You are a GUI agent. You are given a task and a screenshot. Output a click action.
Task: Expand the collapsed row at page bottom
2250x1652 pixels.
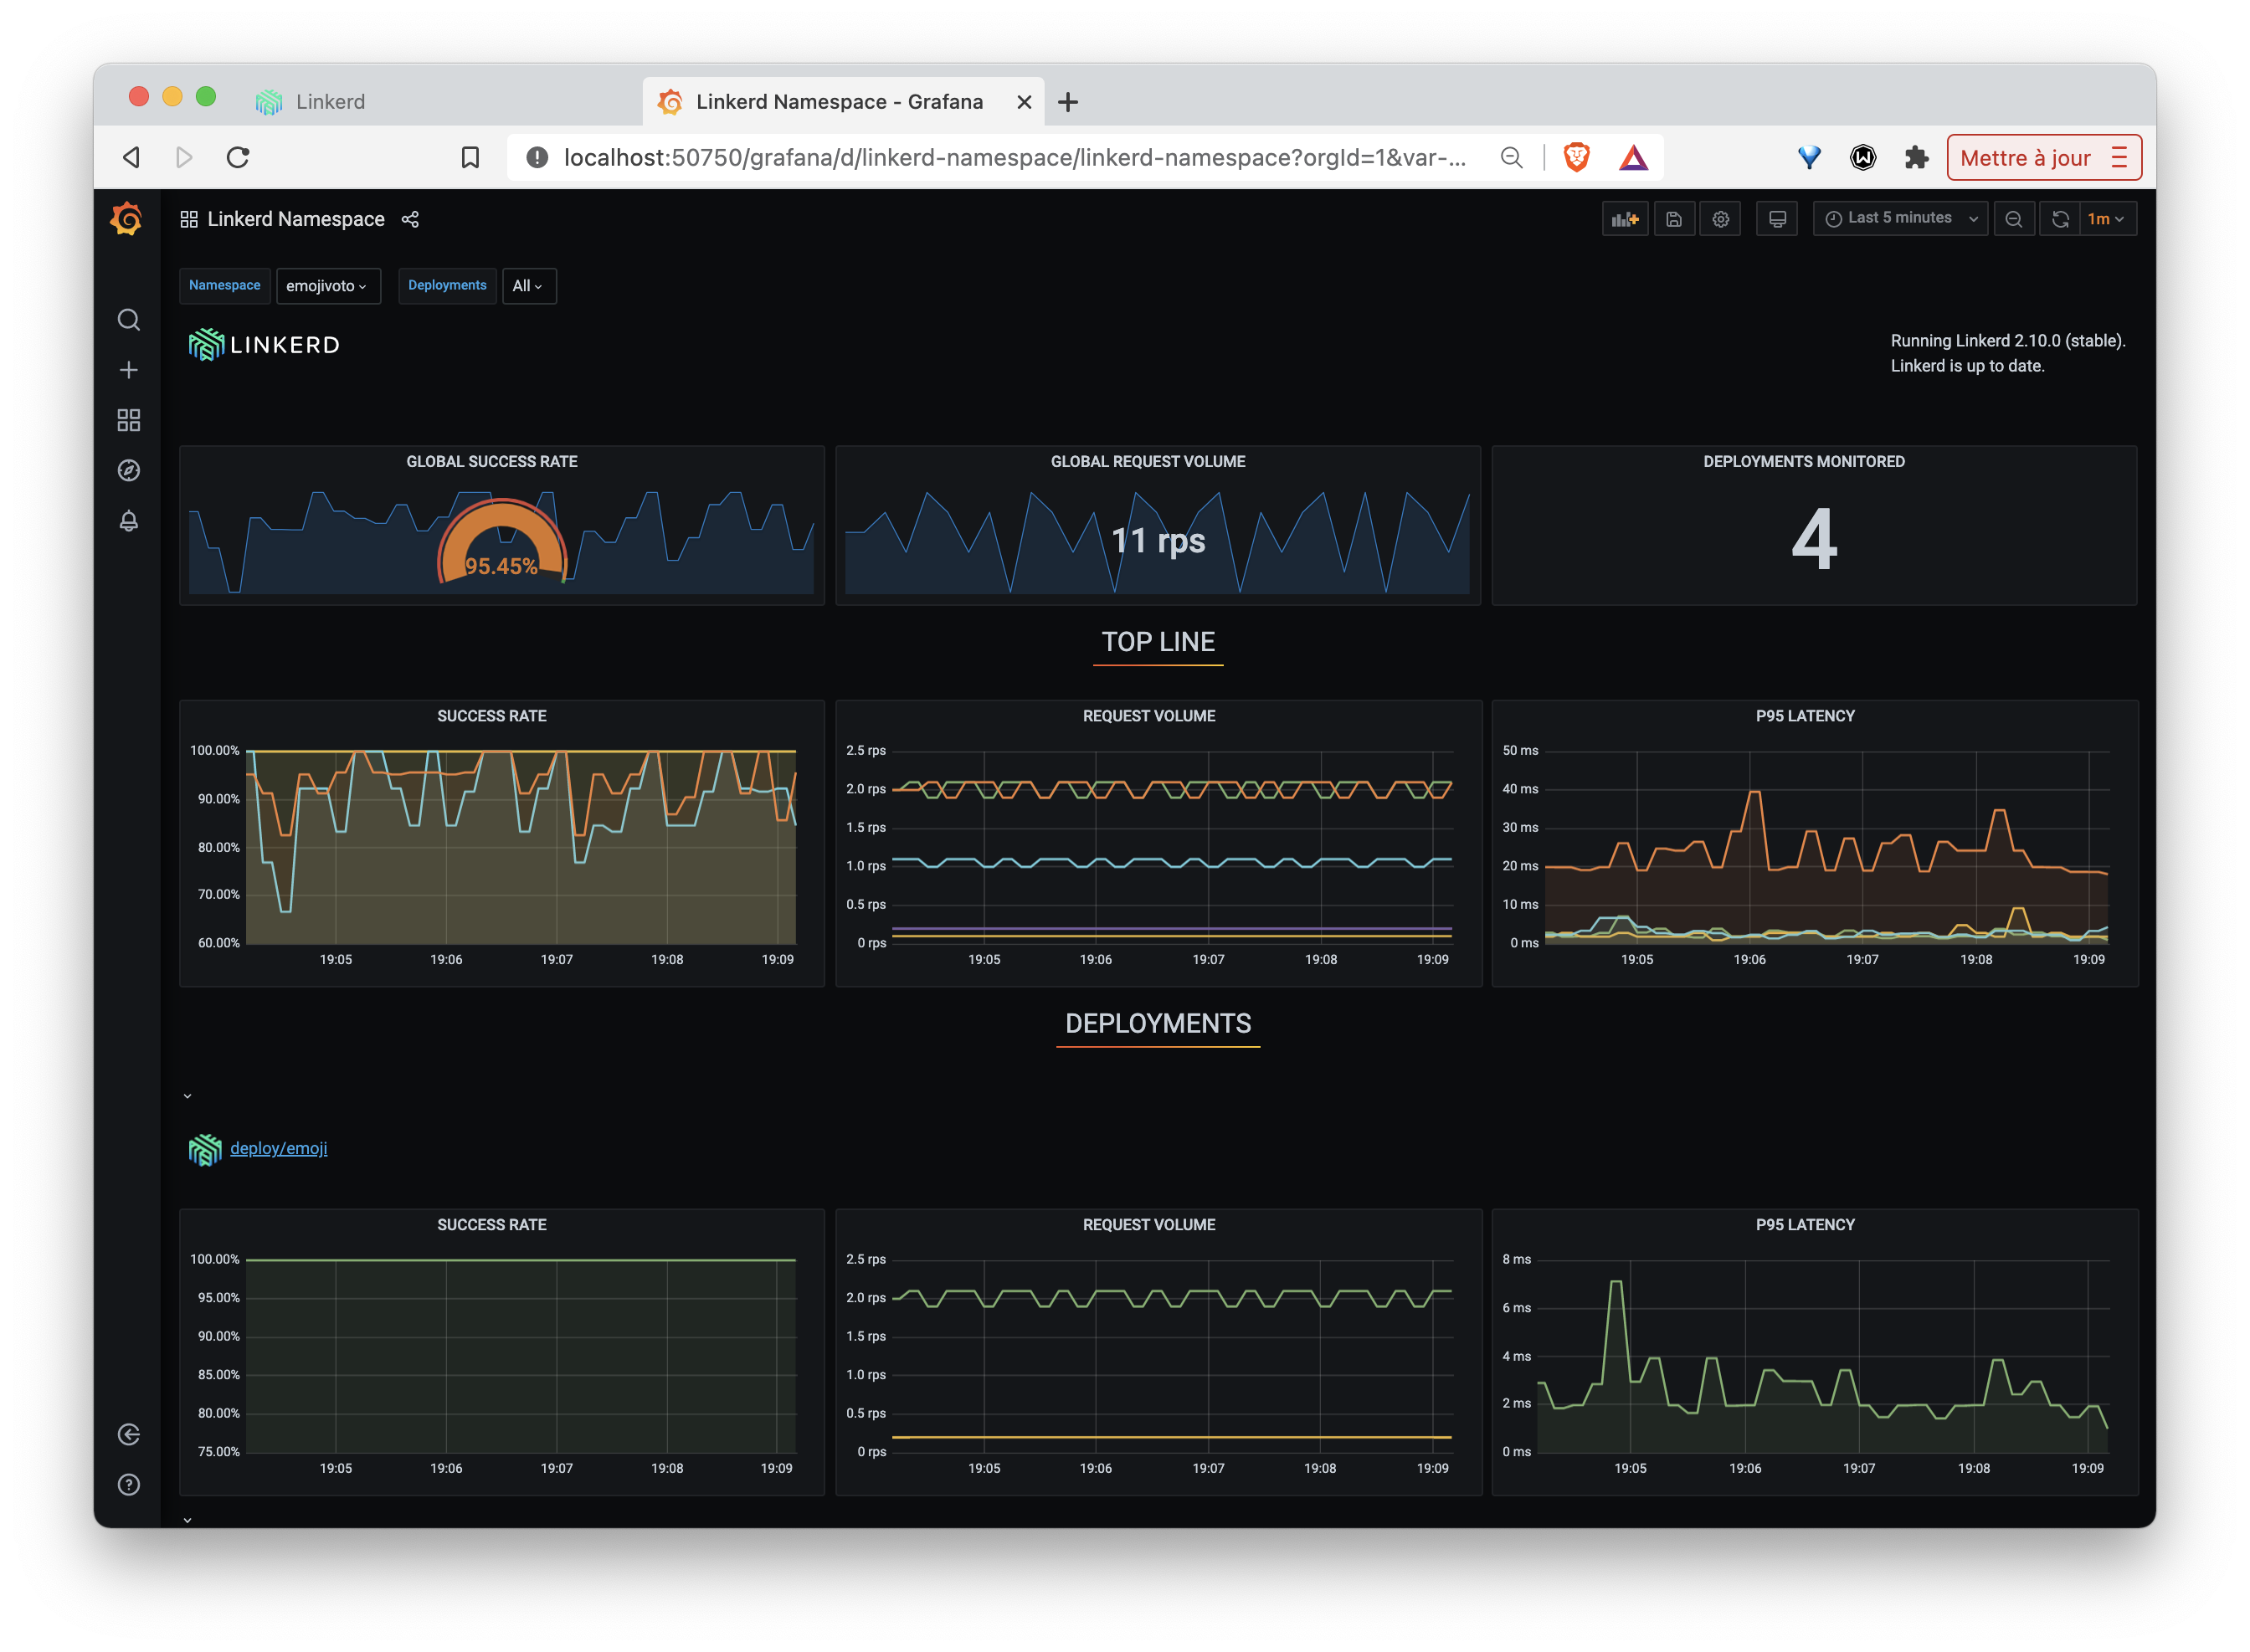coord(187,1520)
